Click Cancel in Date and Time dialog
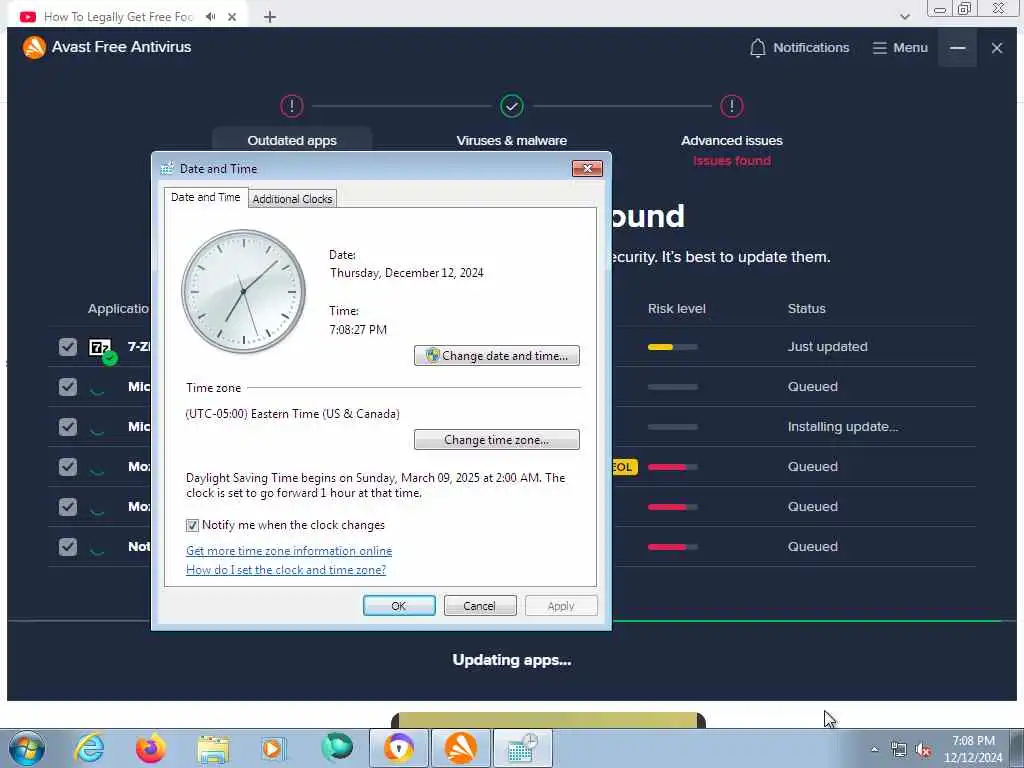This screenshot has height=768, width=1024. (480, 605)
